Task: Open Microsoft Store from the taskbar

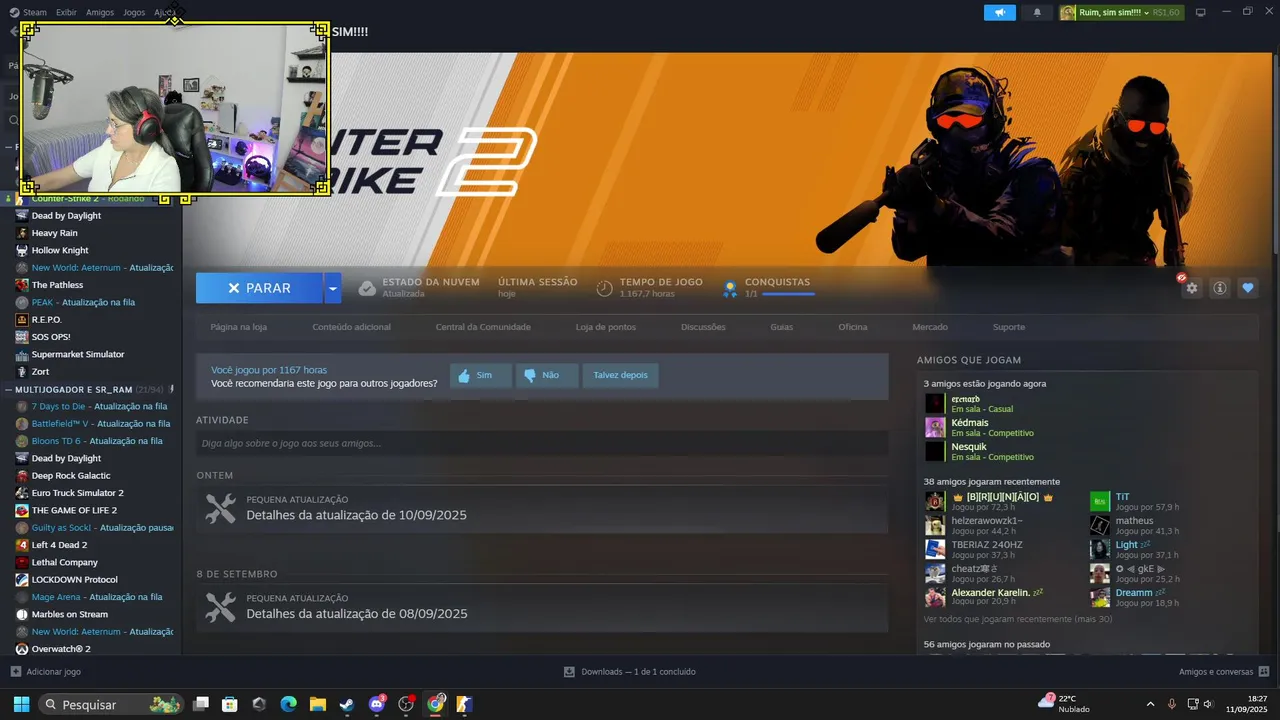Action: click(230, 704)
